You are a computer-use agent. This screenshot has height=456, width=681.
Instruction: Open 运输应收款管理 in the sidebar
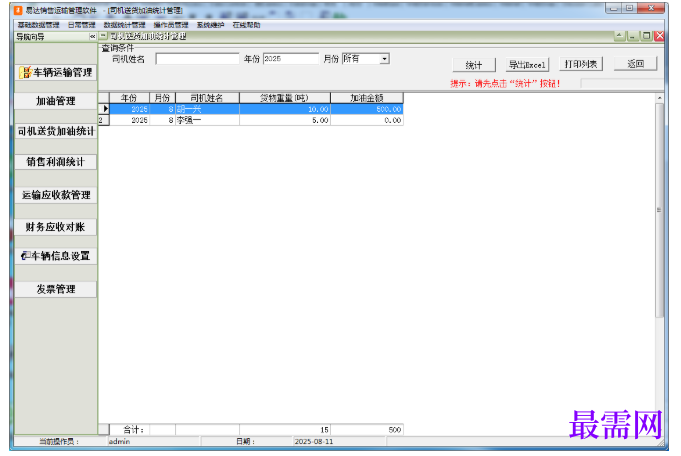coord(56,195)
